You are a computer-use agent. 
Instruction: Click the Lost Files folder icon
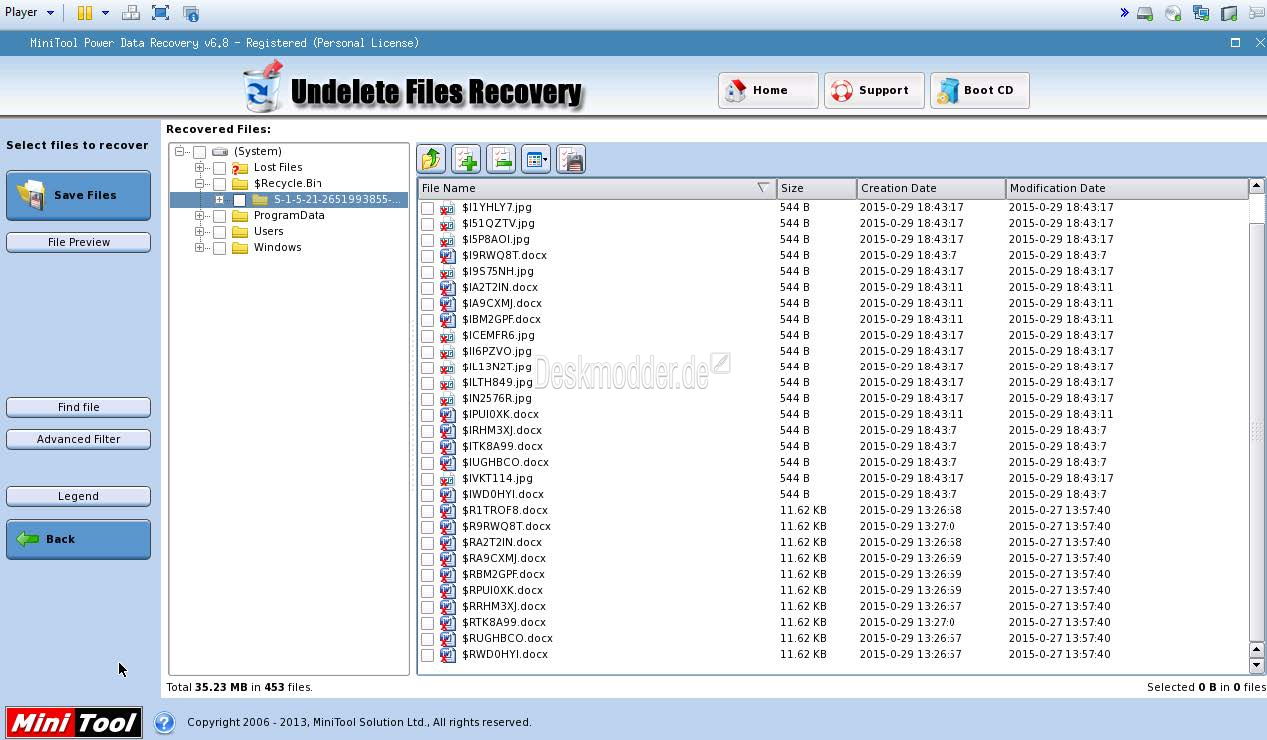click(x=240, y=168)
